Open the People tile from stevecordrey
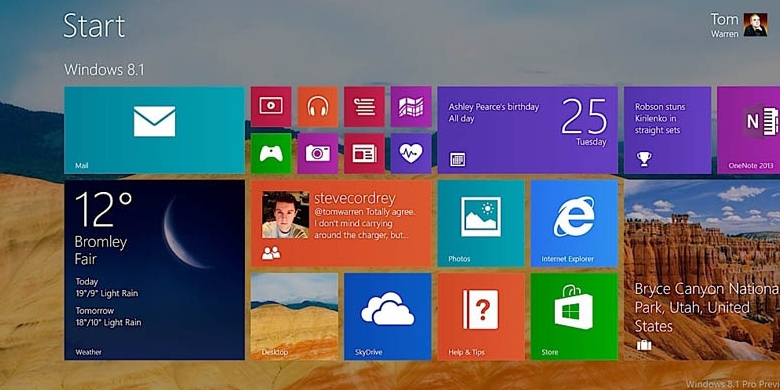 coord(341,223)
